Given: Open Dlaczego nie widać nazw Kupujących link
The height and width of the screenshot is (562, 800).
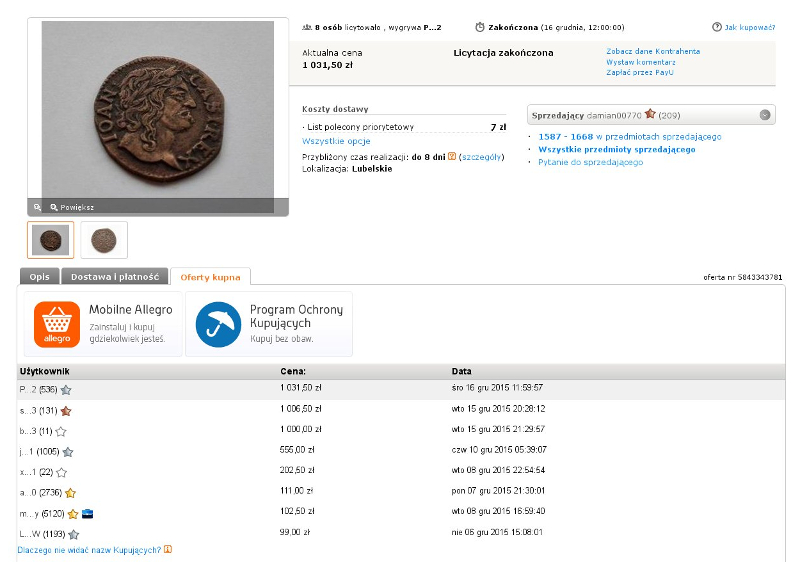Looking at the screenshot, I should 89,550.
